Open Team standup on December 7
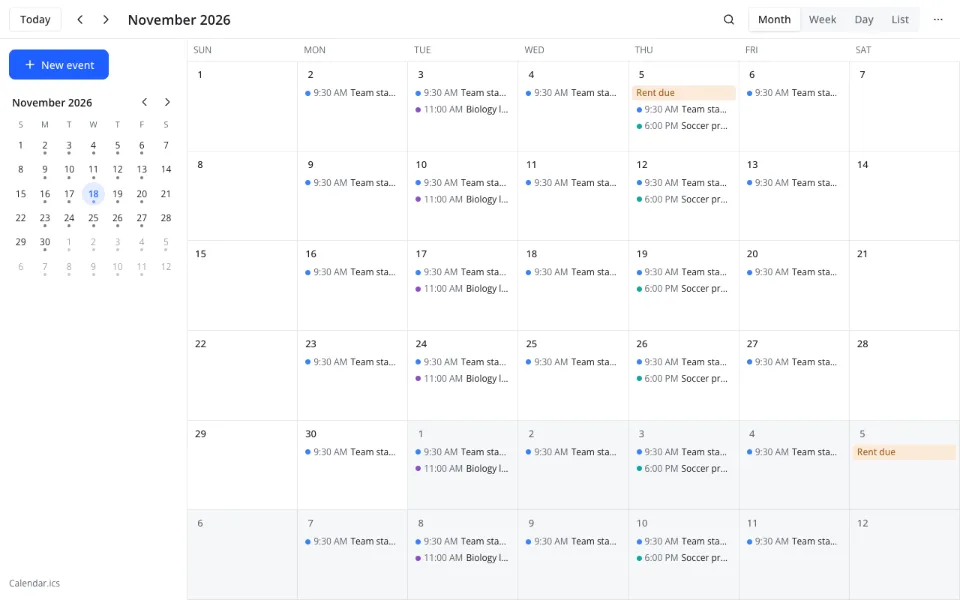 352,541
